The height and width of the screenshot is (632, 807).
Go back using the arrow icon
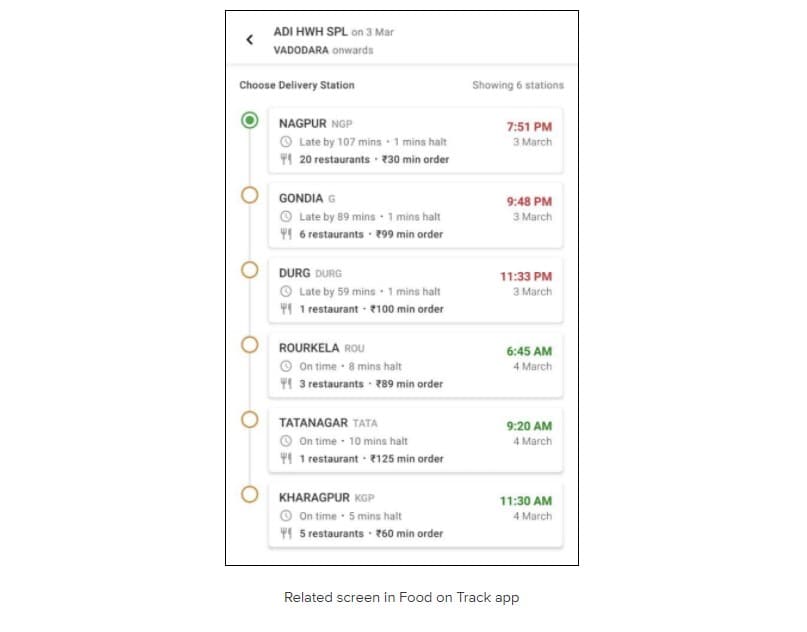coord(250,40)
